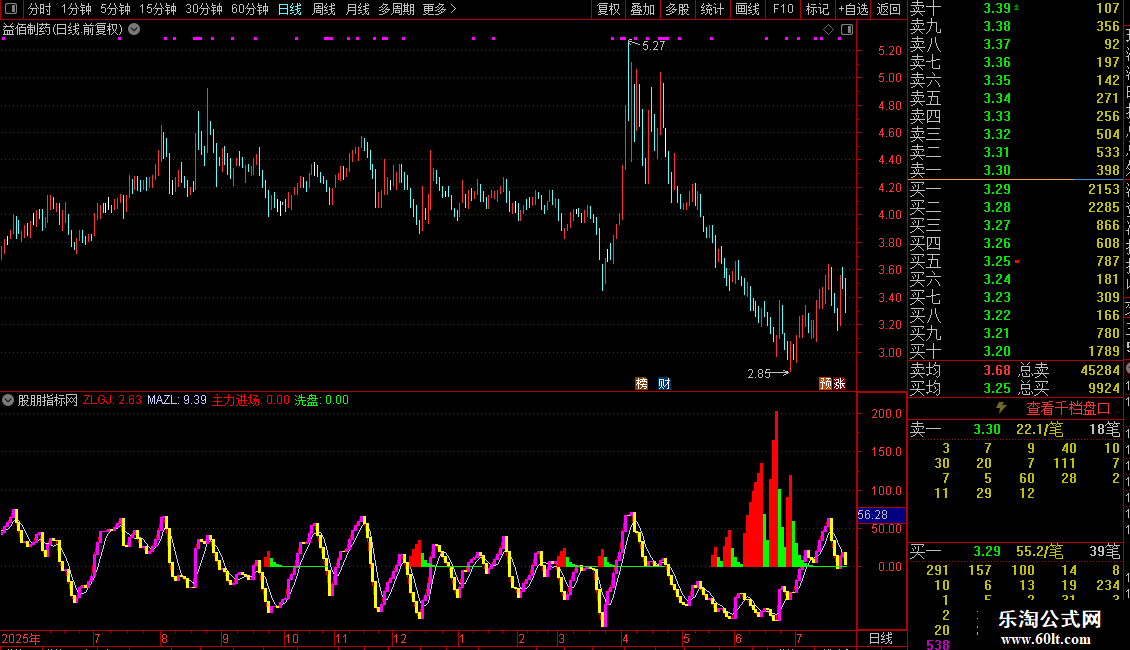
Task: Click the 总买 9924 total buy value
Action: point(1069,388)
